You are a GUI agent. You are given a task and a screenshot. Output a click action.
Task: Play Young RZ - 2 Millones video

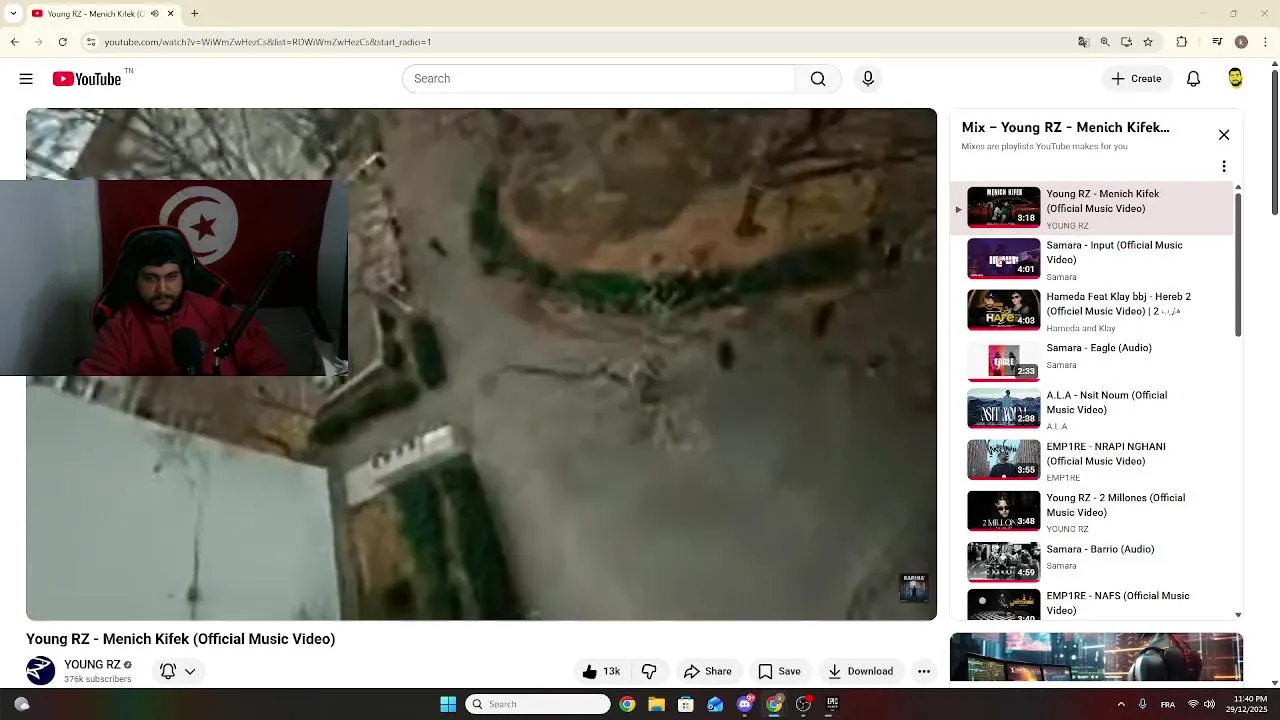point(1093,512)
